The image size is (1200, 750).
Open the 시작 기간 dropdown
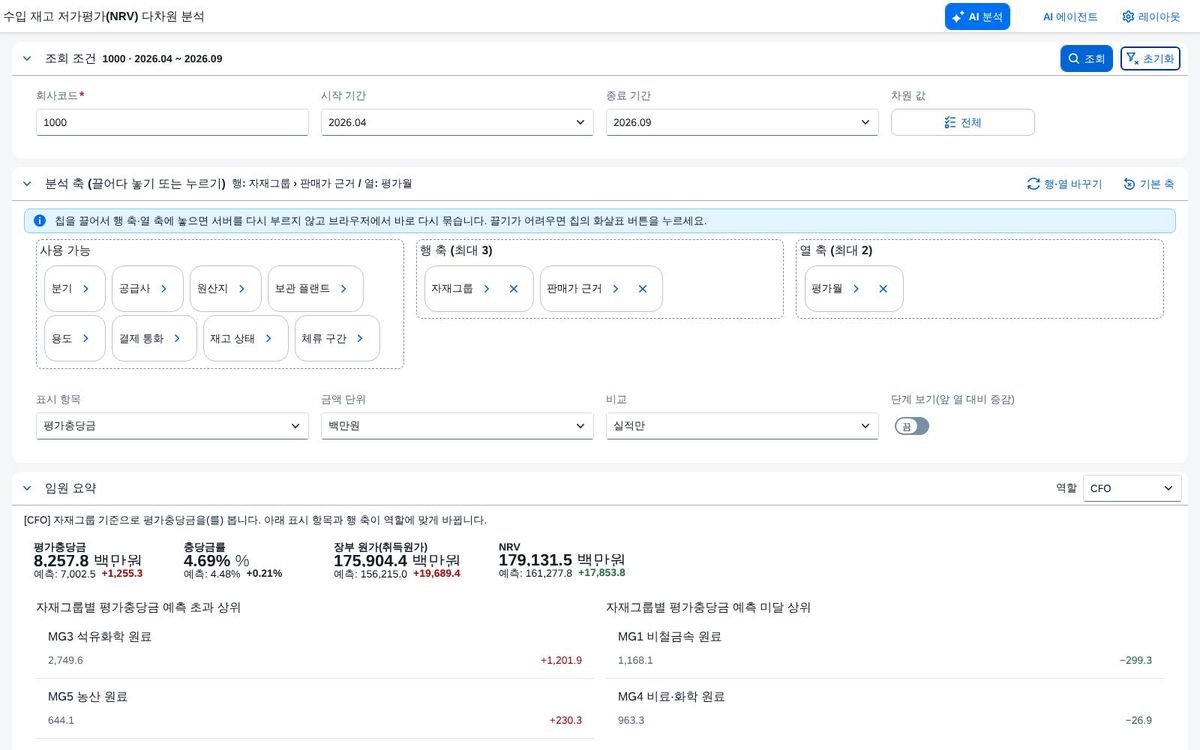[457, 122]
